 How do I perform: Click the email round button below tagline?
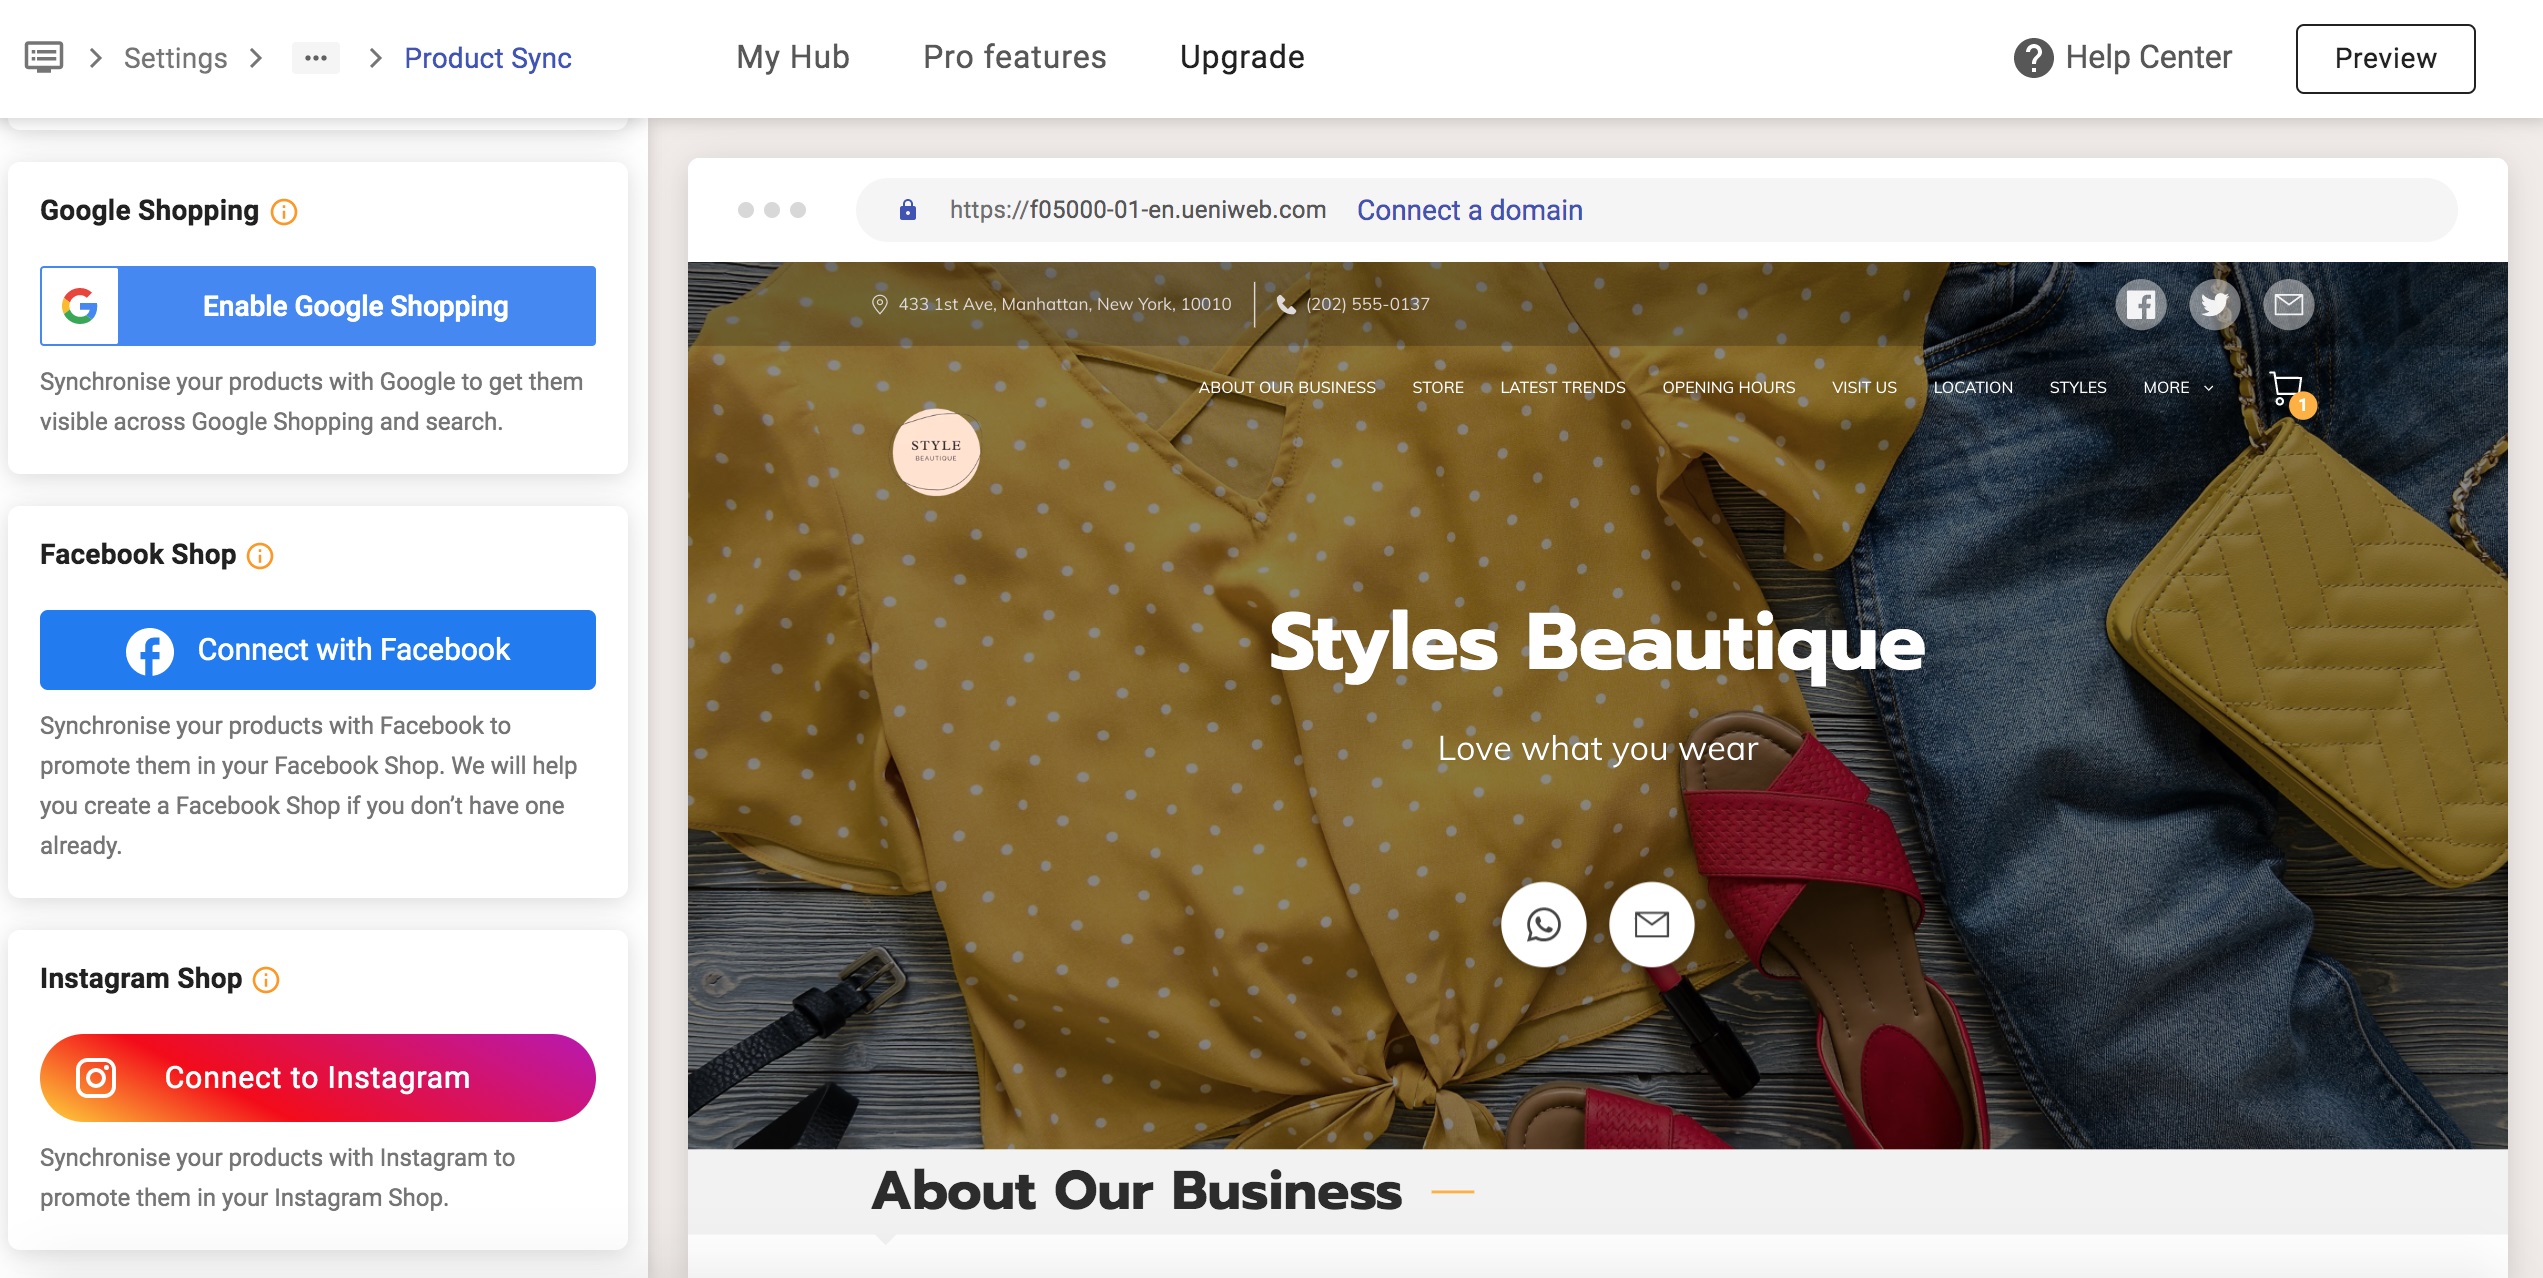pos(1651,924)
